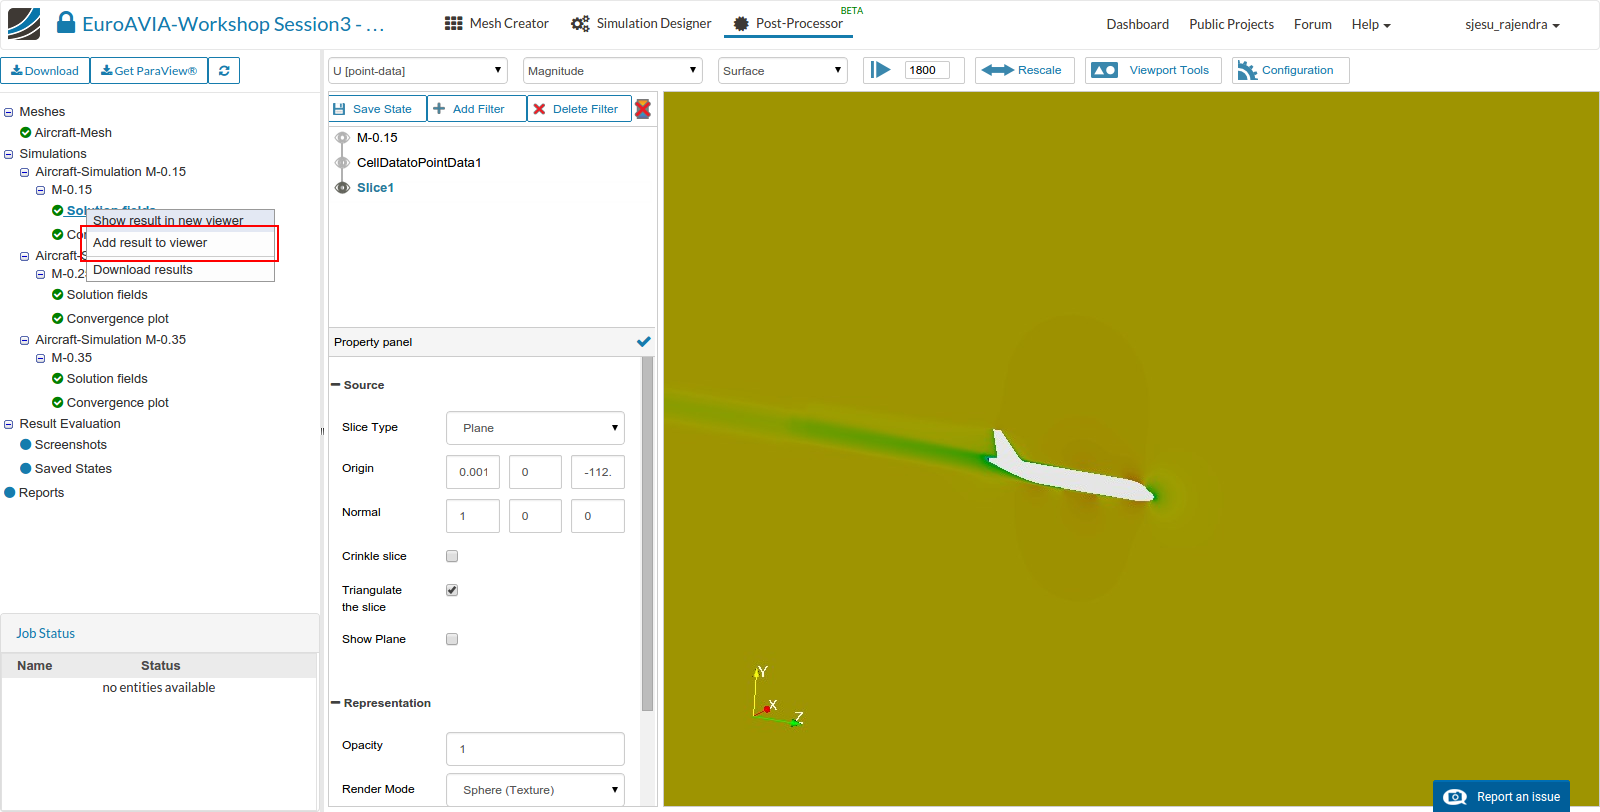Click the Report an issue button
This screenshot has height=812, width=1600.
click(1501, 796)
